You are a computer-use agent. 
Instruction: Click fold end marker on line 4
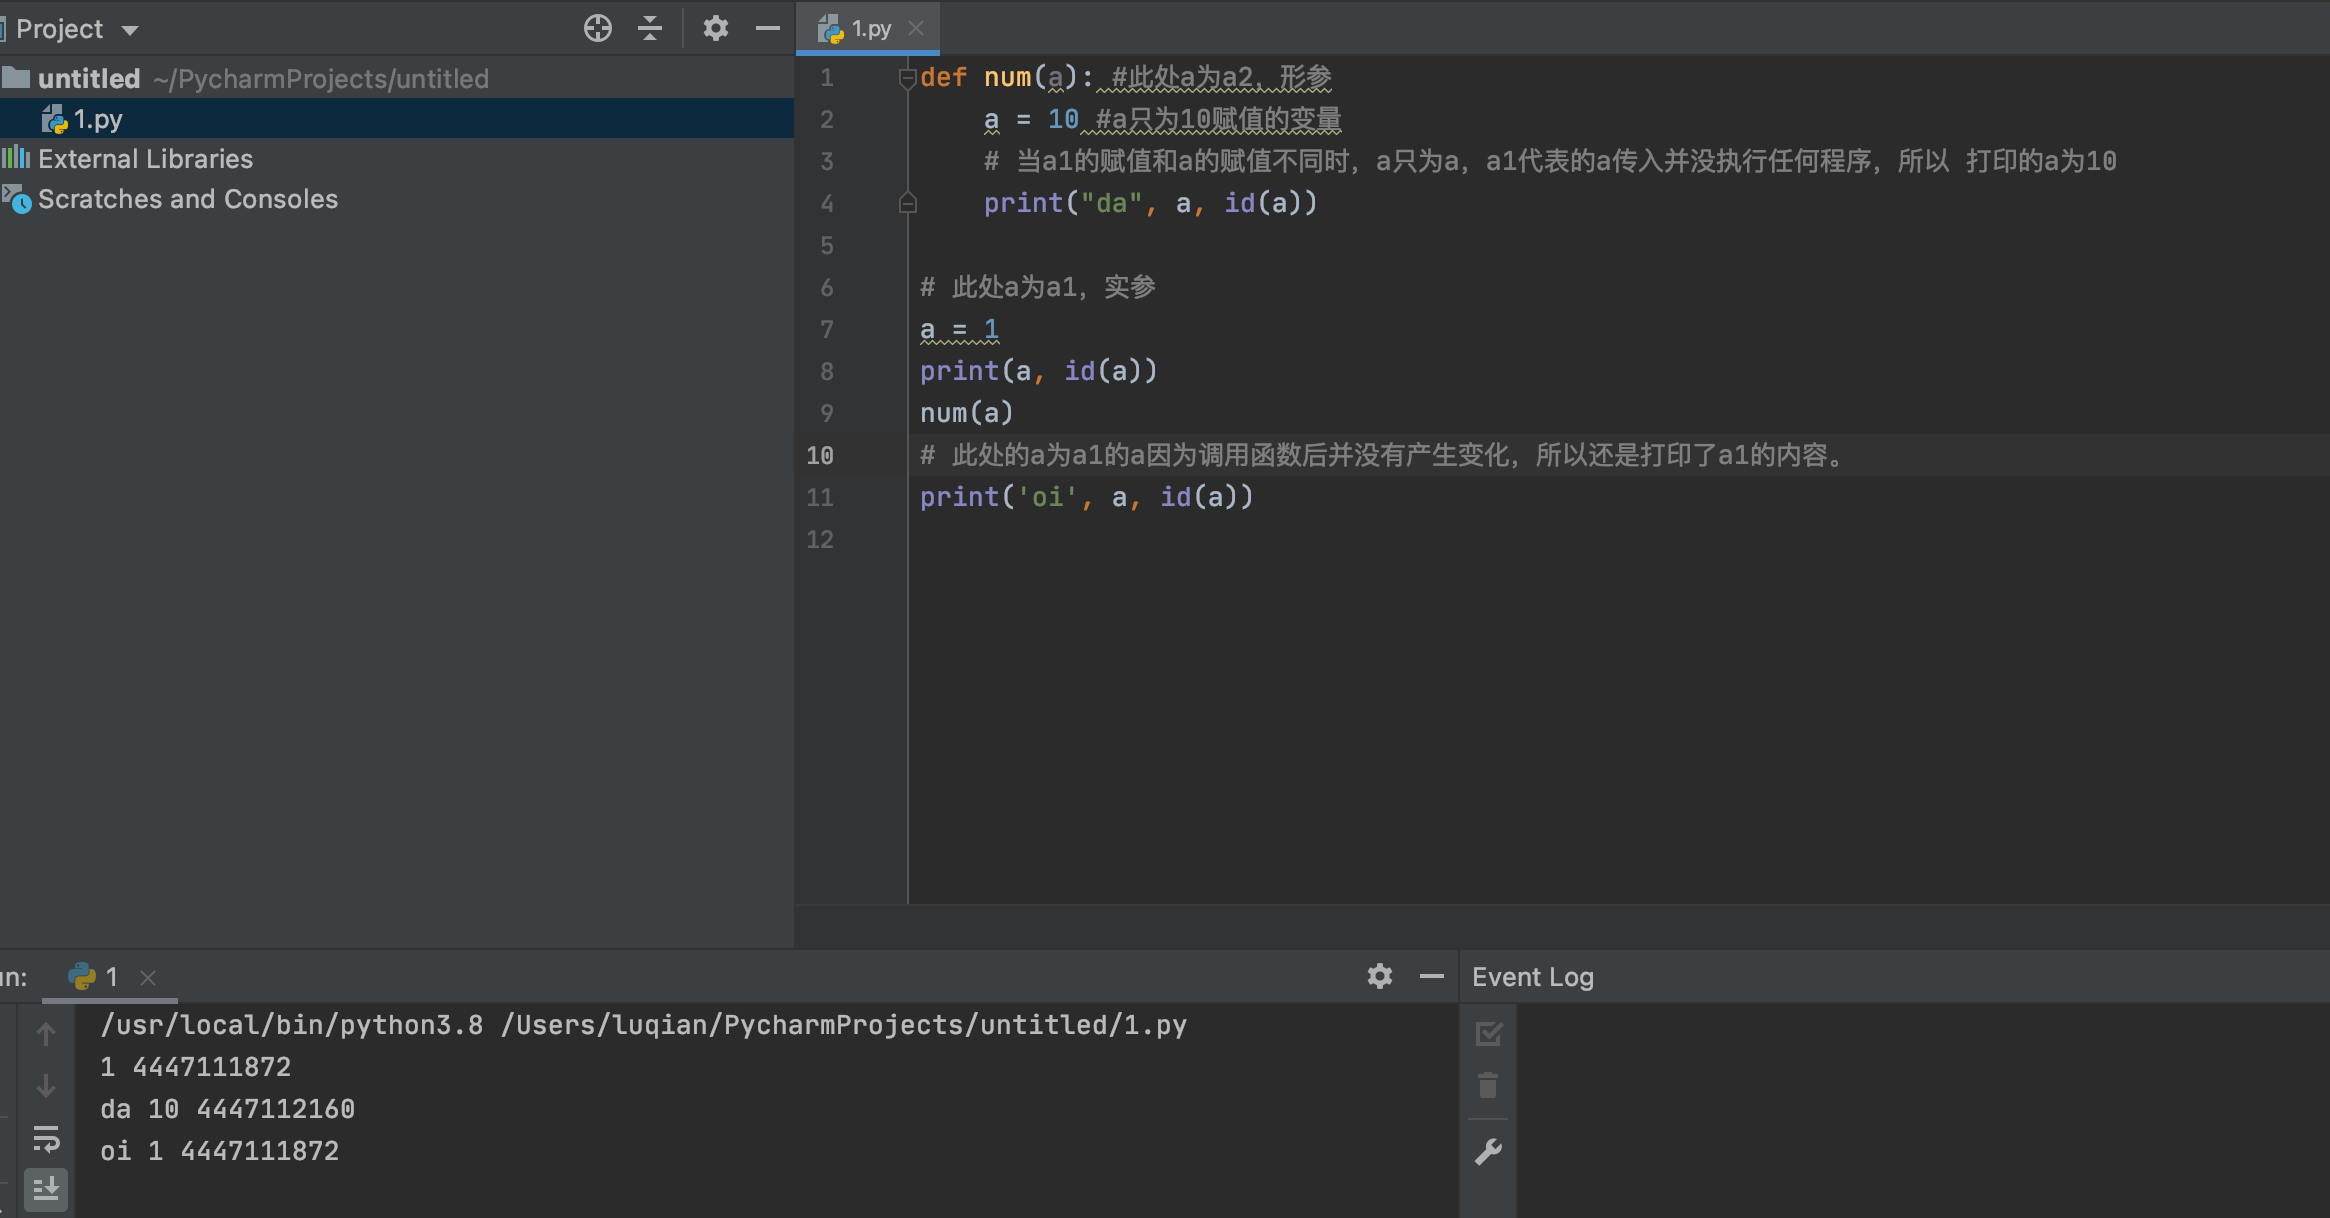907,203
